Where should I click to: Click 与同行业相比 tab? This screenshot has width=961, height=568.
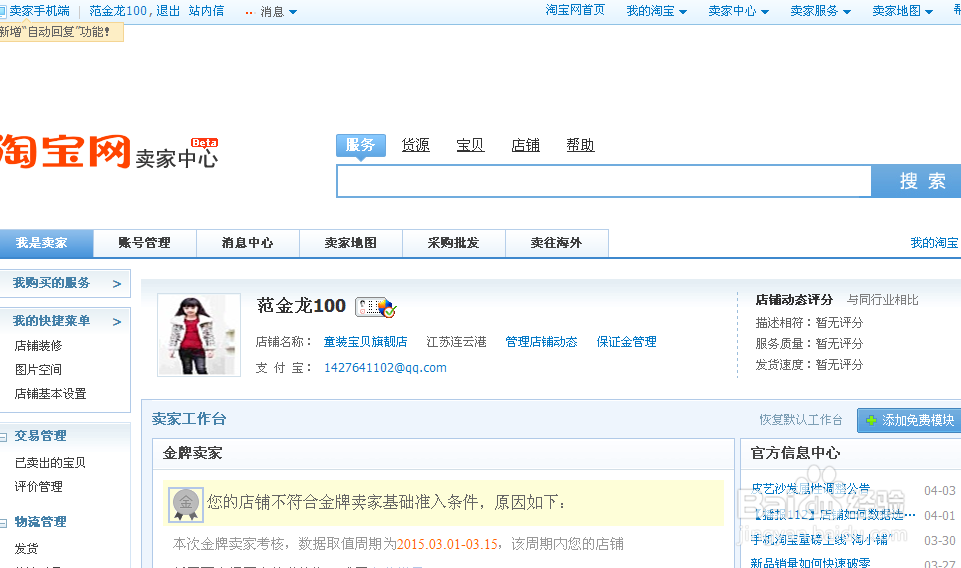point(883,300)
